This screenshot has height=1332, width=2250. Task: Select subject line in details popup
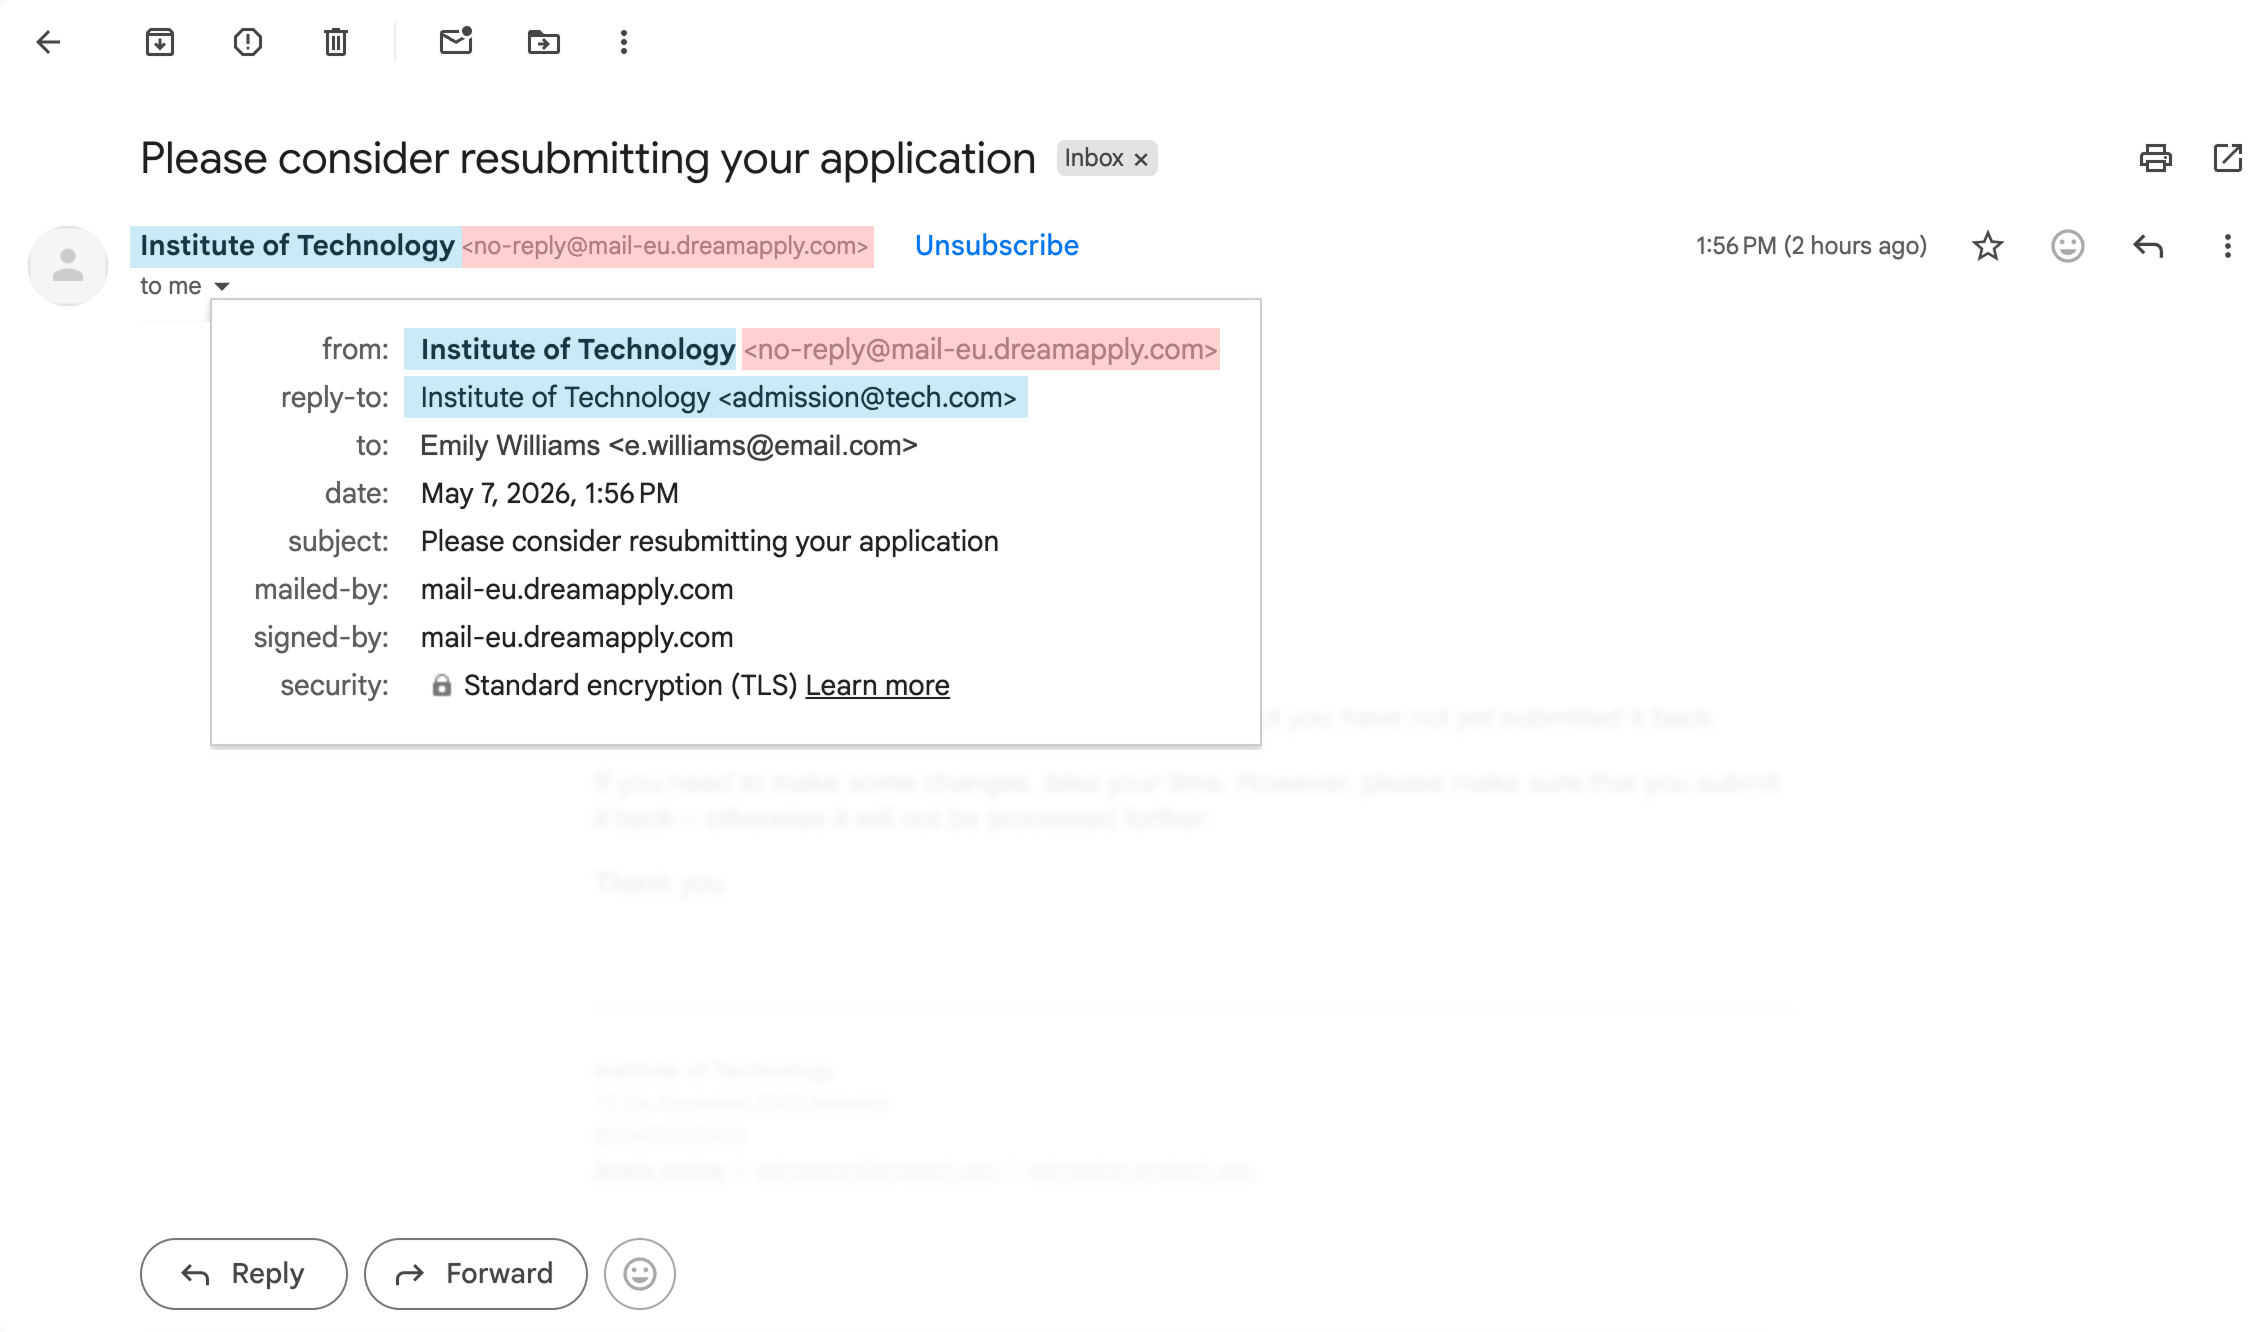coord(709,541)
